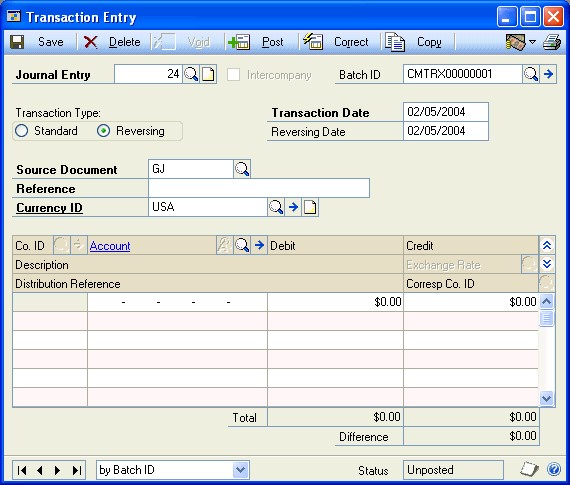
Task: Click first row Credit amount cell
Action: pyautogui.click(x=471, y=302)
